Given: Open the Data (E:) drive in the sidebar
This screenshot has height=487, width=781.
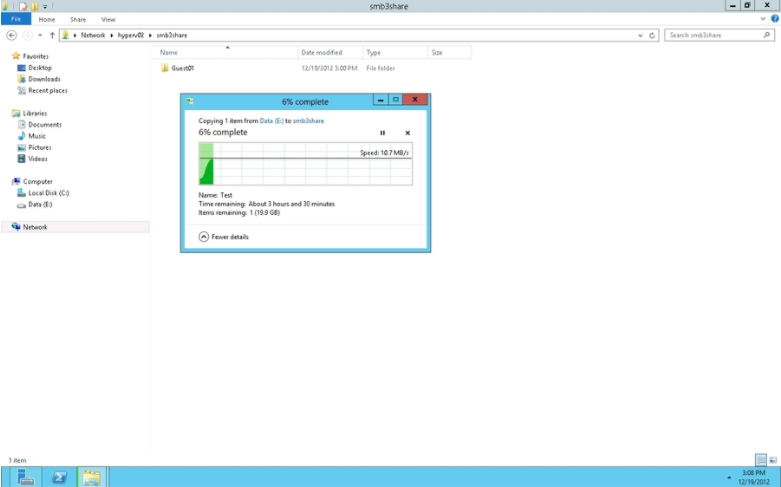Looking at the screenshot, I should pos(40,205).
